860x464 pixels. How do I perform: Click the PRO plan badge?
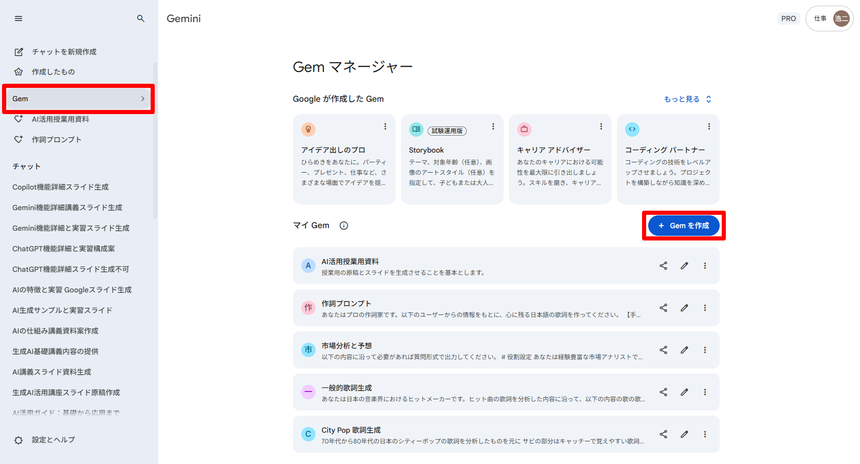(x=788, y=18)
